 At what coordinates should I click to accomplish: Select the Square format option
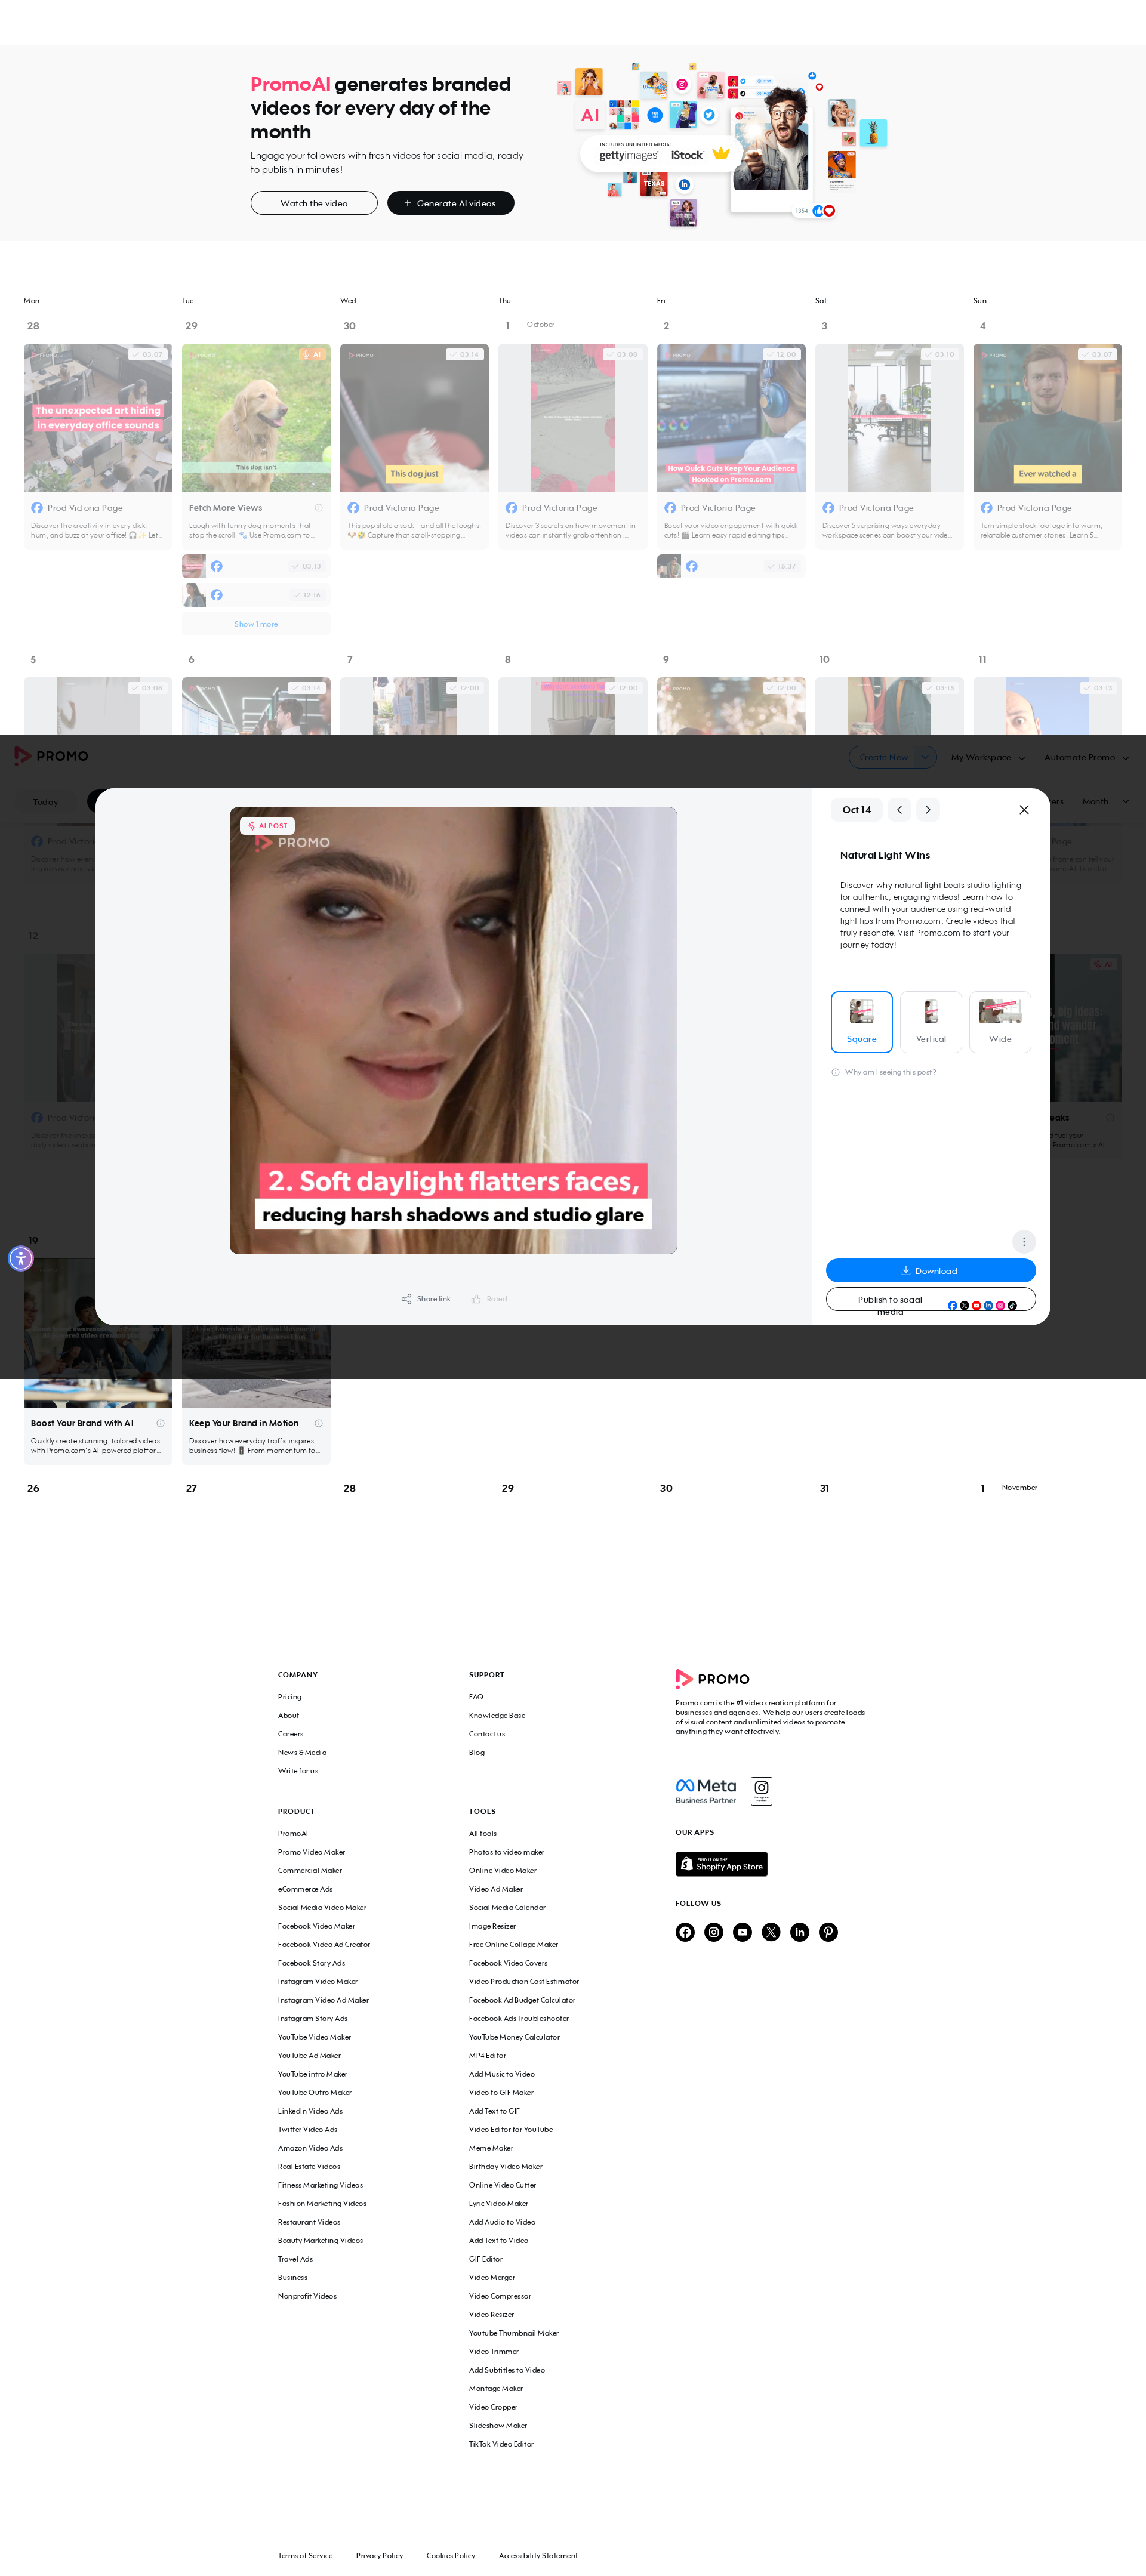tap(861, 1022)
